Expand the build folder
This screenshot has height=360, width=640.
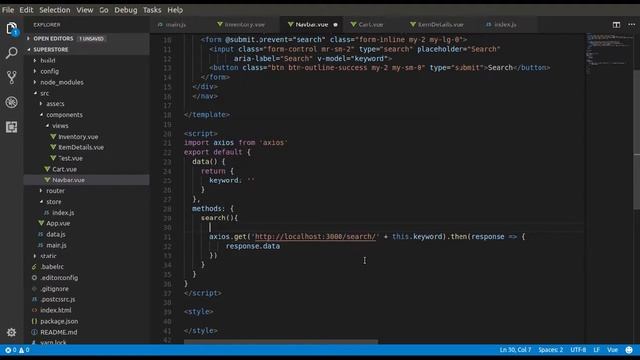point(48,60)
